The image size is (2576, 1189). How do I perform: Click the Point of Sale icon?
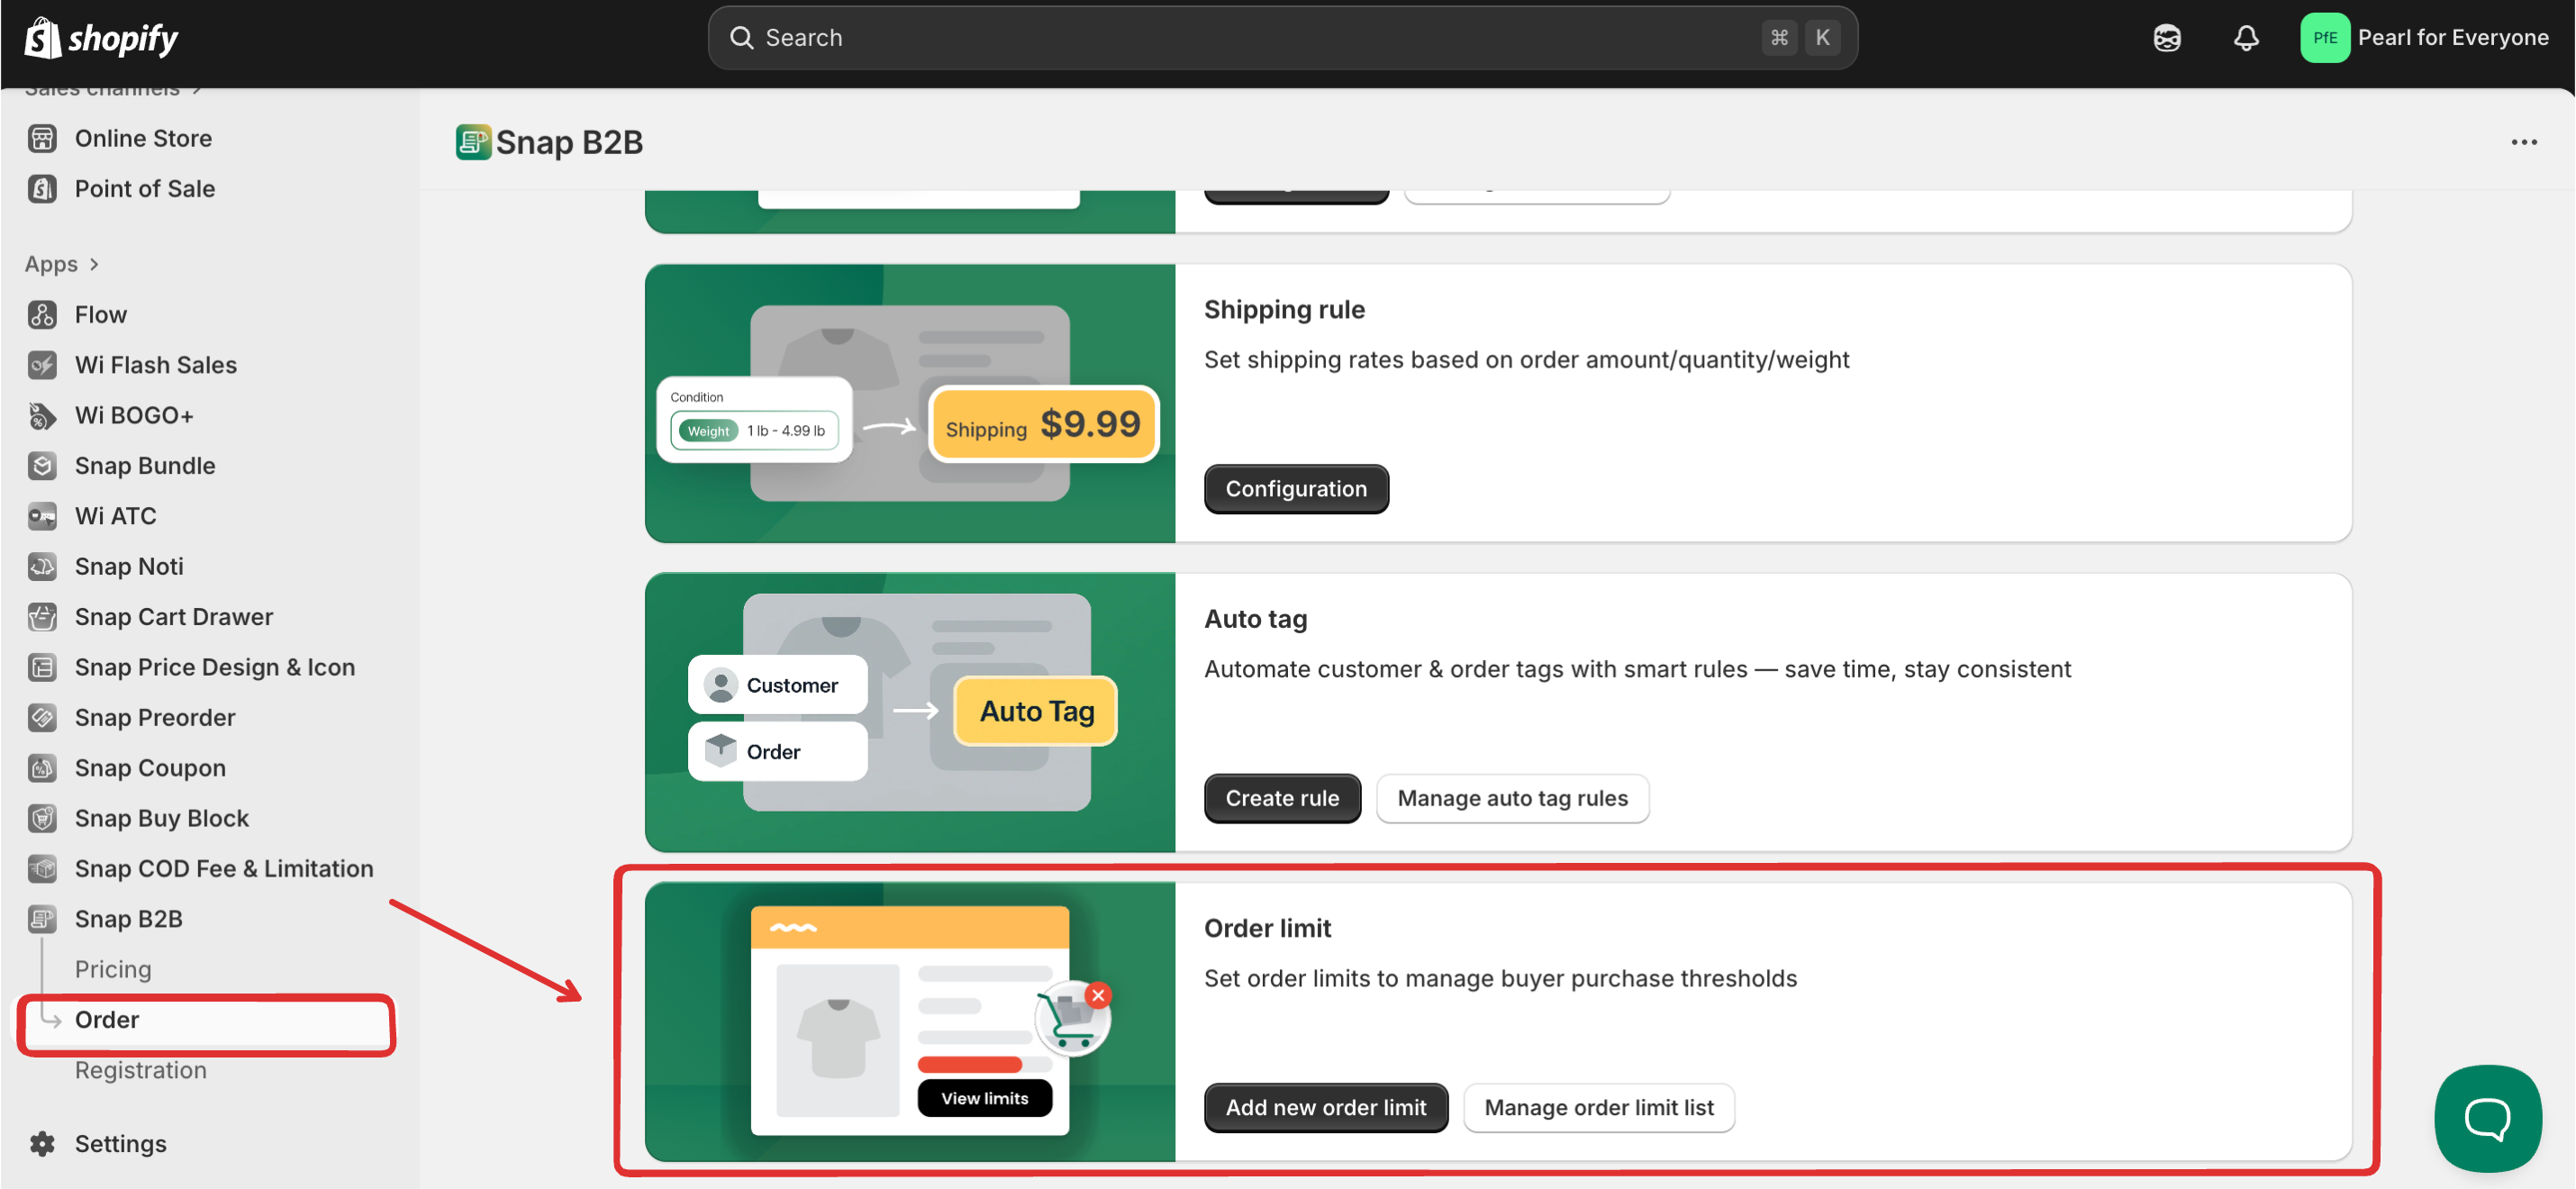[42, 189]
